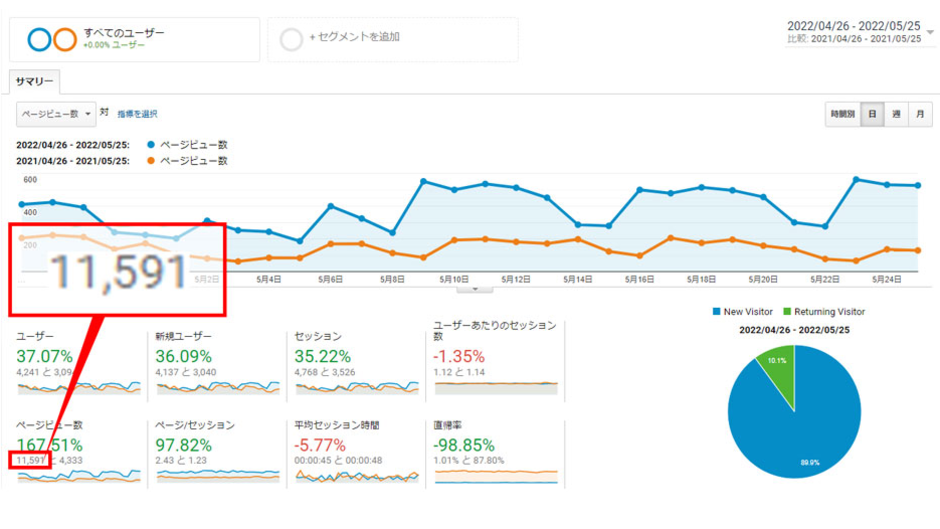Click the orange segment circle icon
This screenshot has height=529, width=940.
coord(65,40)
